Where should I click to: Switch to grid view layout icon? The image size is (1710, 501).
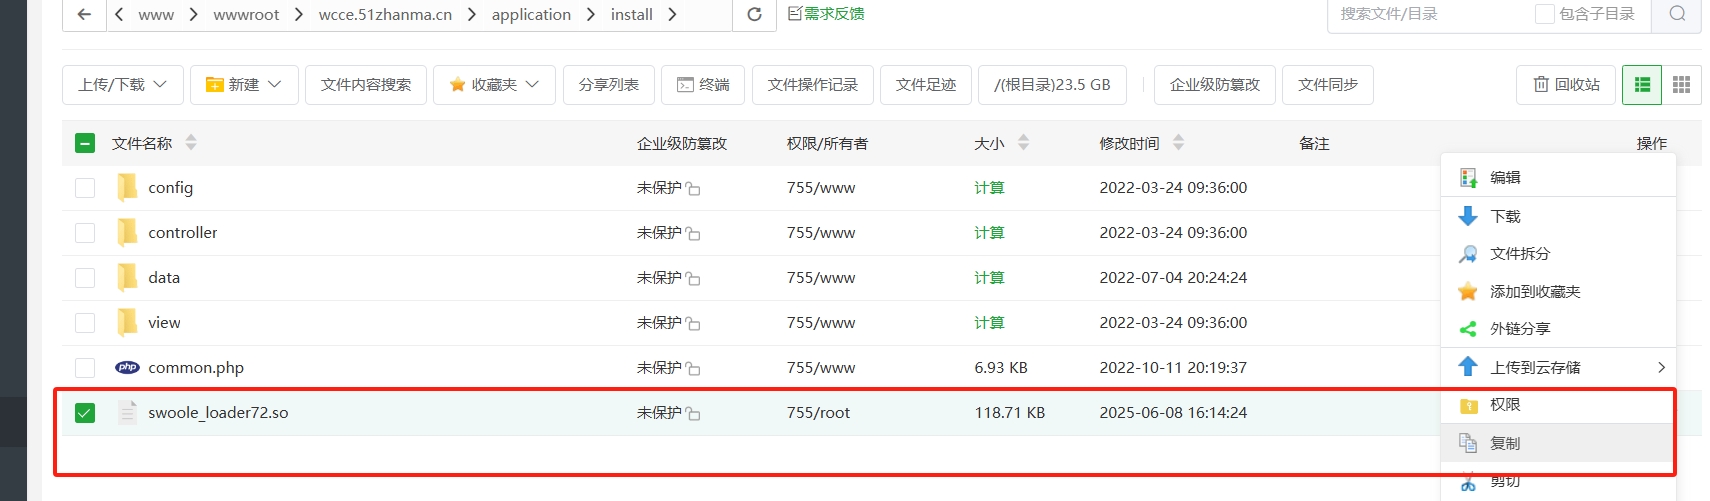pyautogui.click(x=1681, y=85)
